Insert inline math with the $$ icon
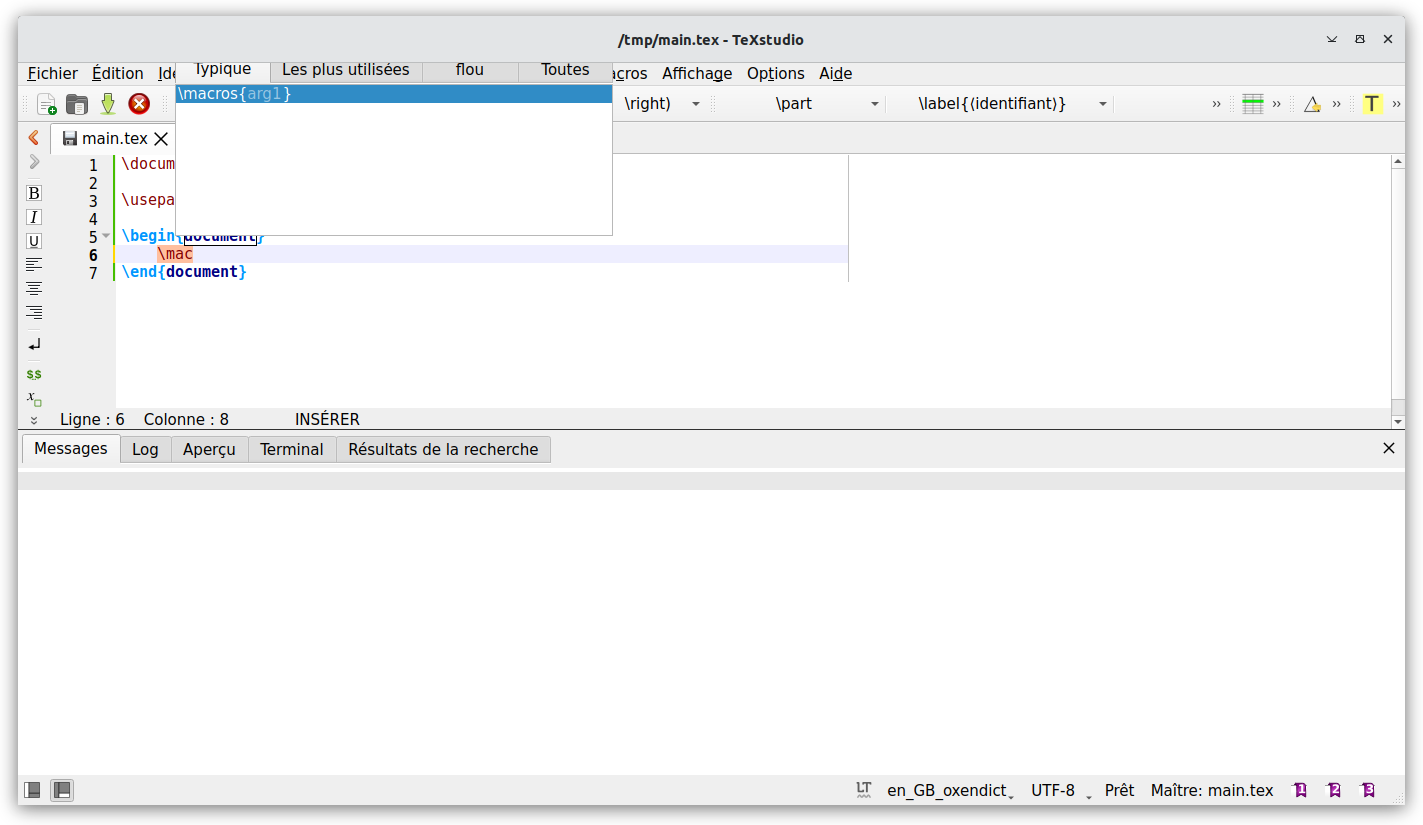The width and height of the screenshot is (1423, 825). pos(33,373)
